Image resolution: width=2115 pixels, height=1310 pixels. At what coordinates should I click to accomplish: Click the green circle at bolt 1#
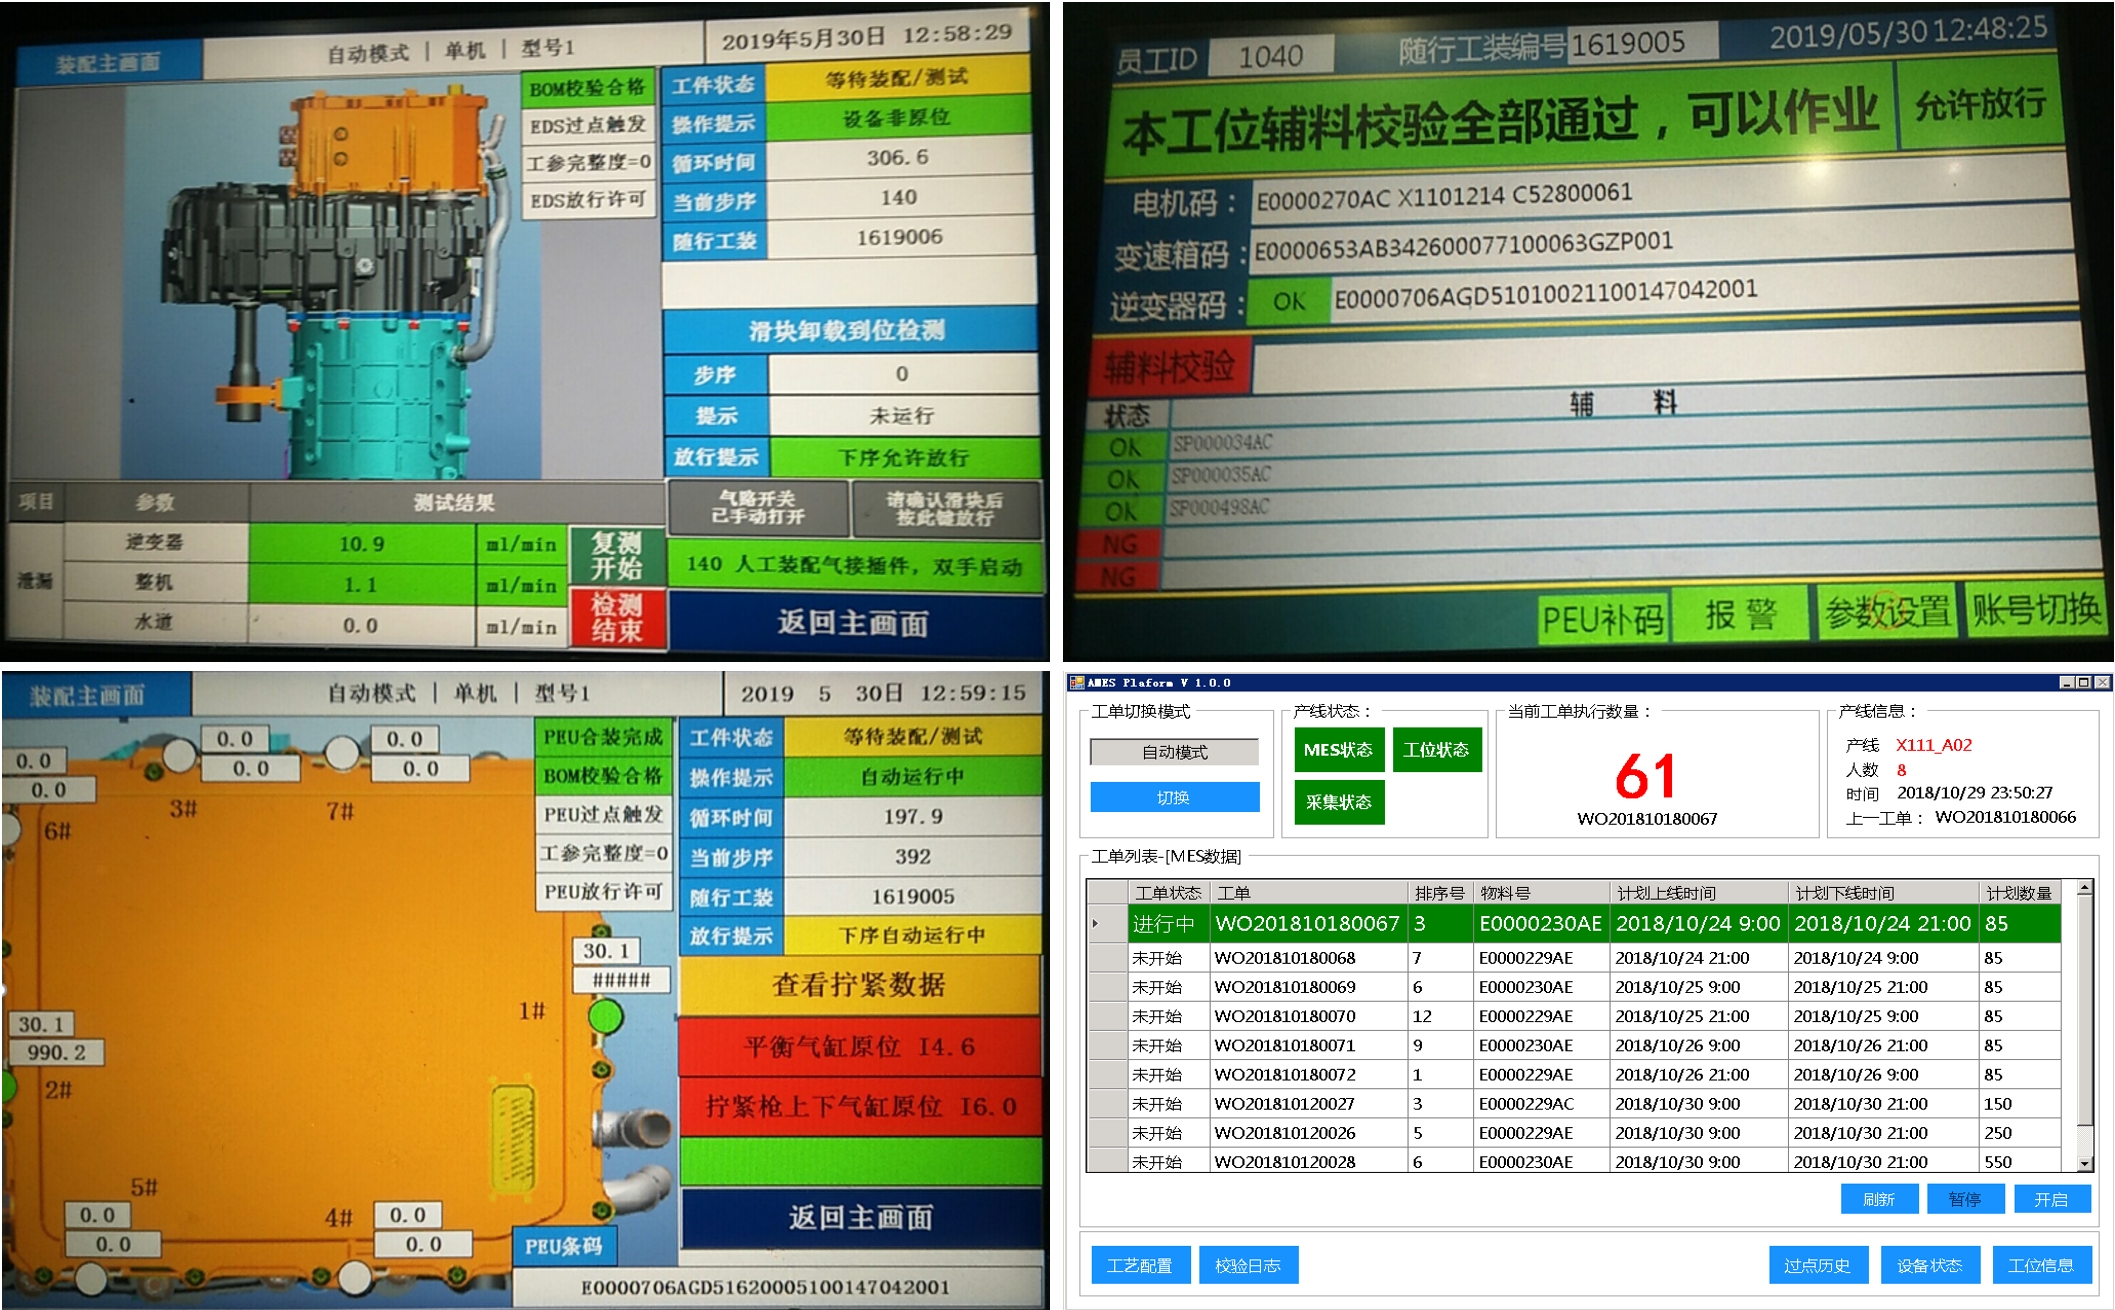coord(605,1017)
